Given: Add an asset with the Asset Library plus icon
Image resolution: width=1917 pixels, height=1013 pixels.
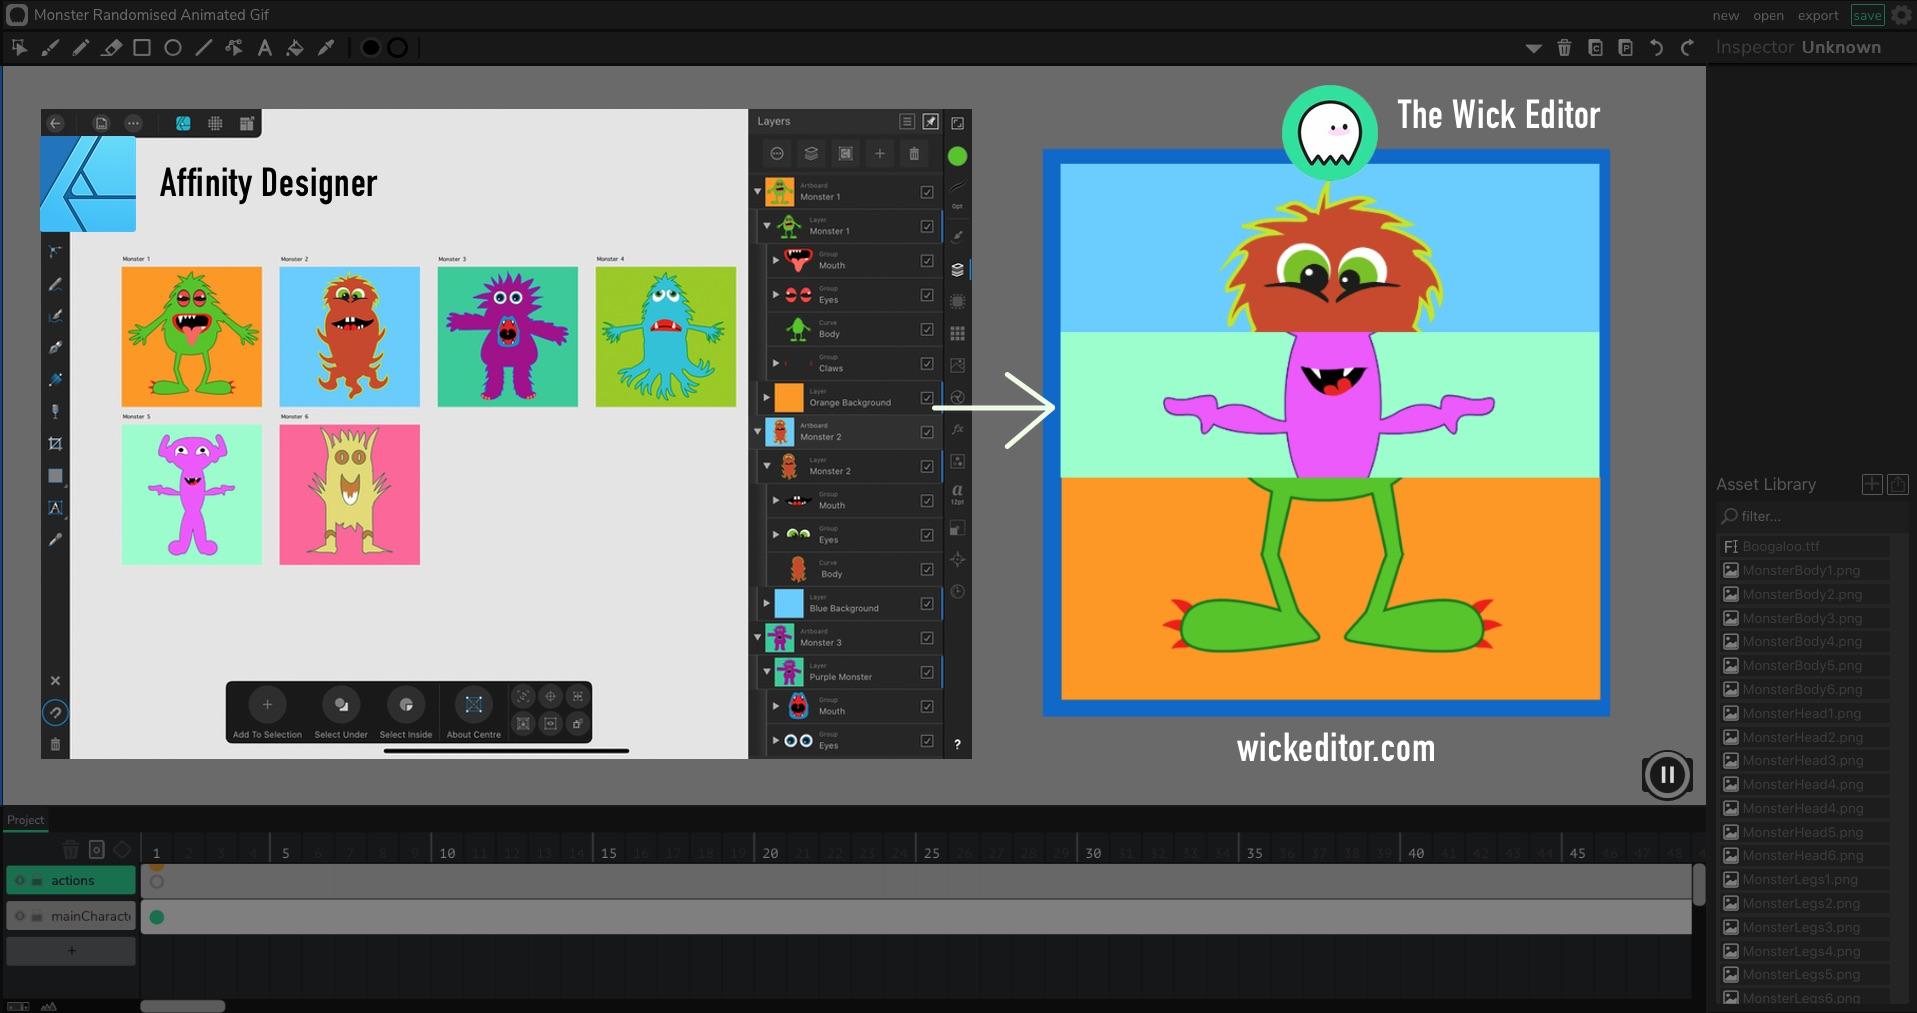Looking at the screenshot, I should (1871, 484).
